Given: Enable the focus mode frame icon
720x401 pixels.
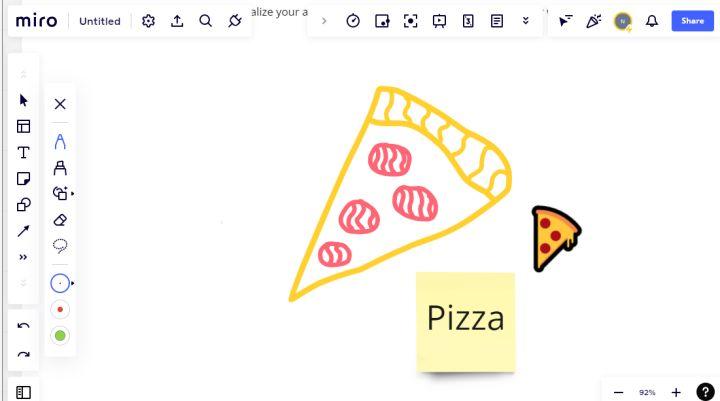Looking at the screenshot, I should point(411,21).
